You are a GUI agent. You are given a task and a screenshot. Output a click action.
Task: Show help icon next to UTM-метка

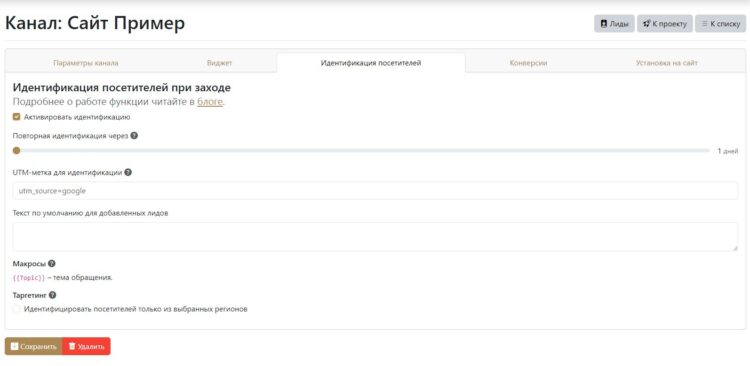[x=128, y=173]
